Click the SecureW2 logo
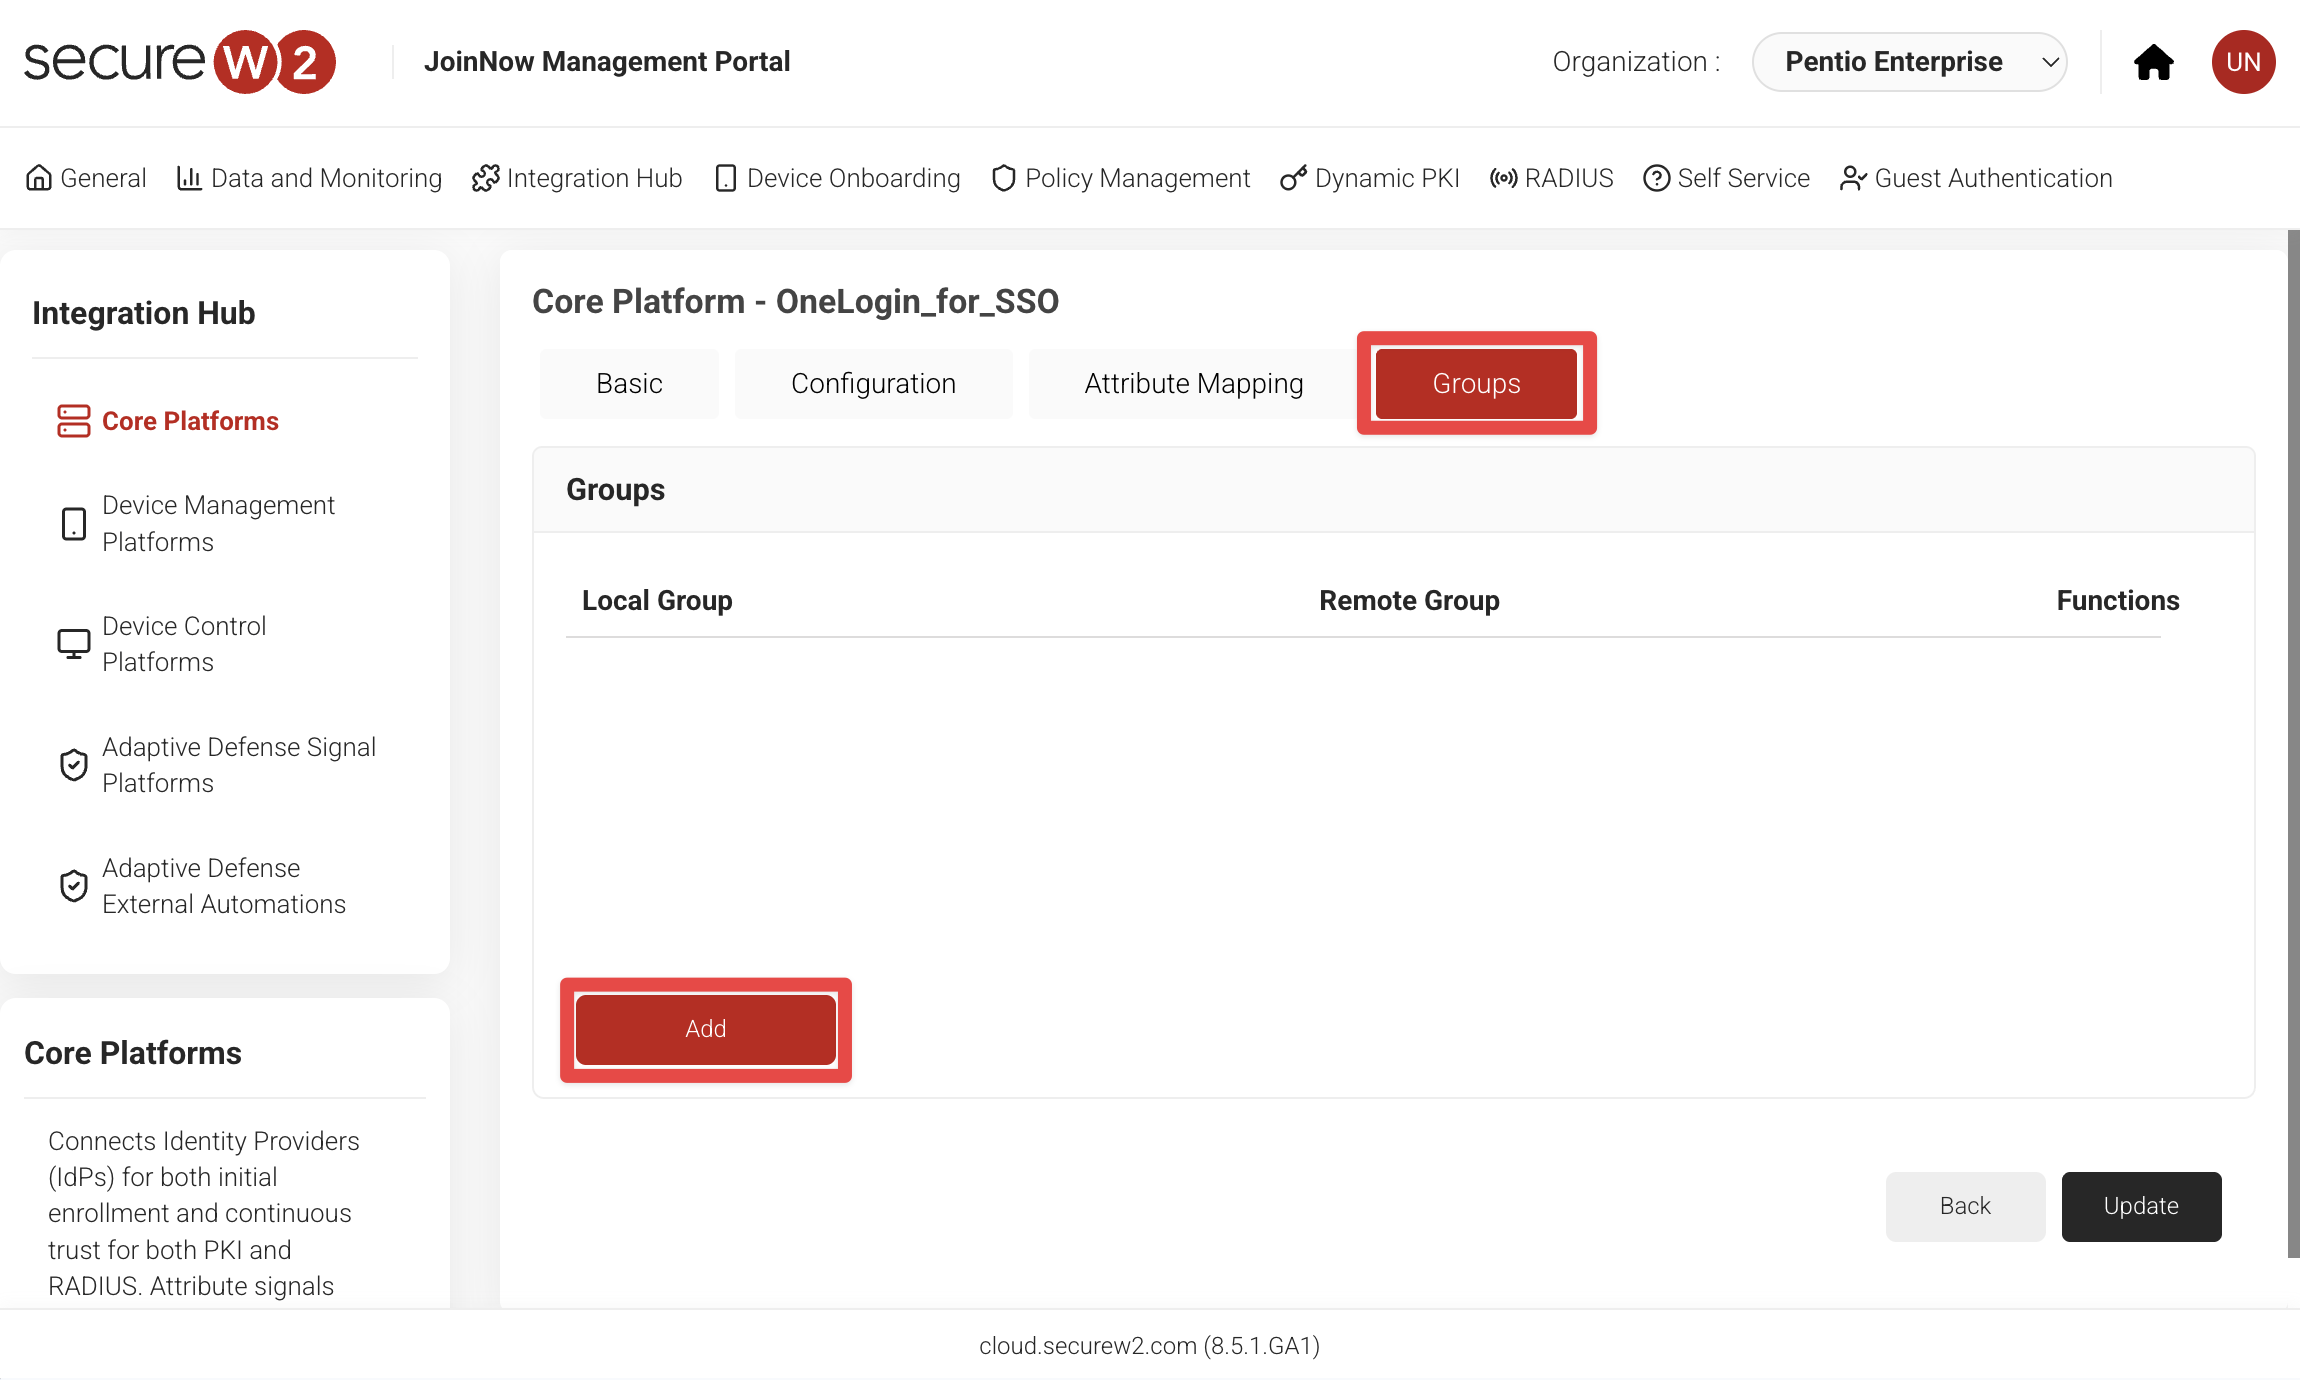The width and height of the screenshot is (2300, 1380). point(180,62)
